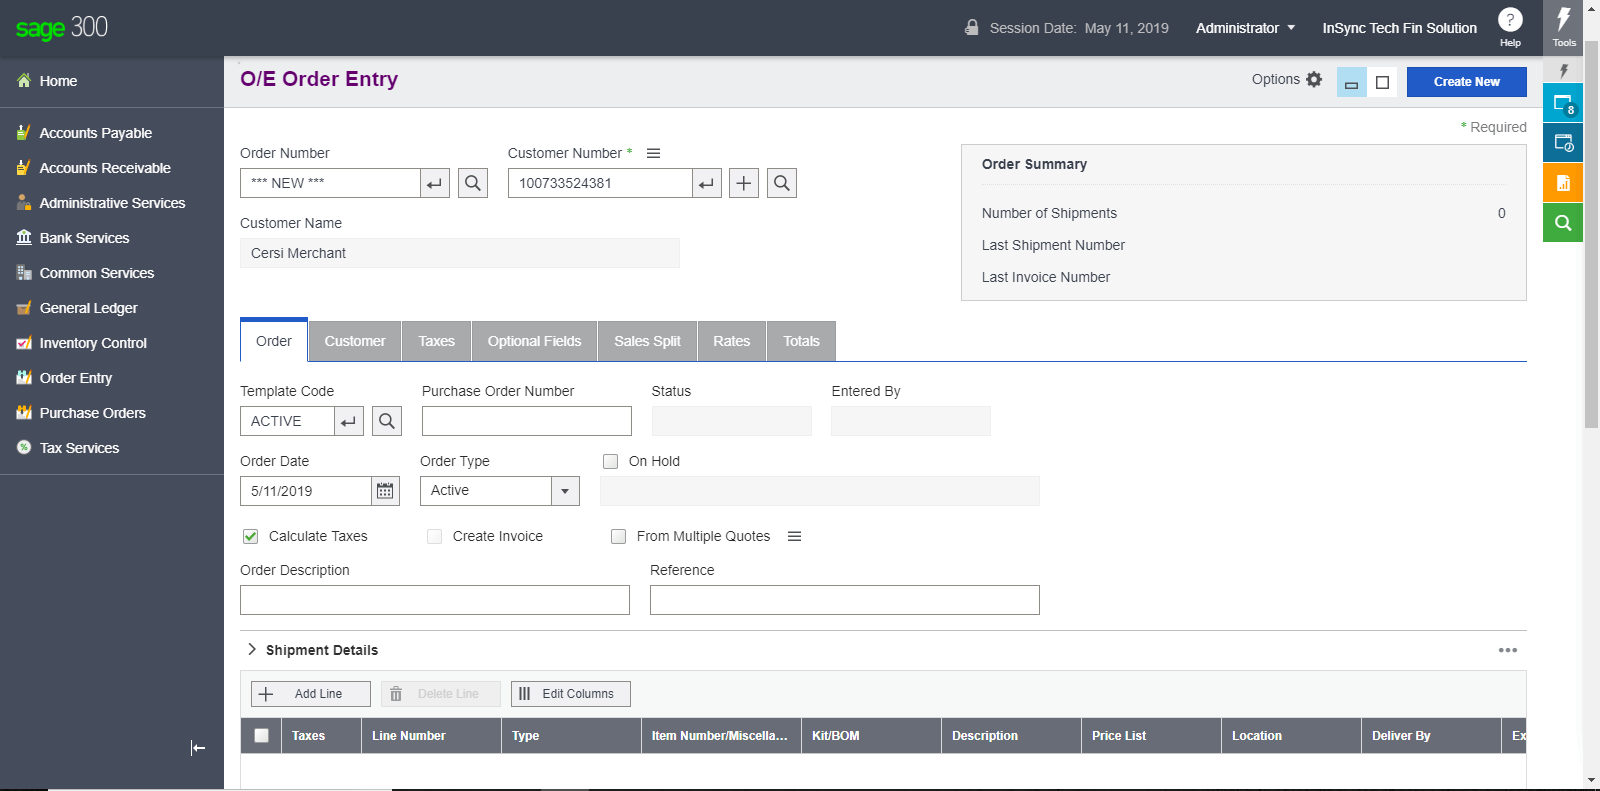
Task: Click into the Order Description field
Action: pos(435,600)
